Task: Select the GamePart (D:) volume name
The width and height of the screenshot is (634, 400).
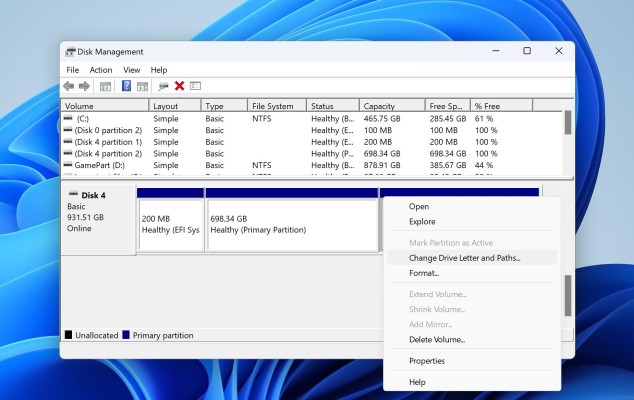Action: coord(99,165)
